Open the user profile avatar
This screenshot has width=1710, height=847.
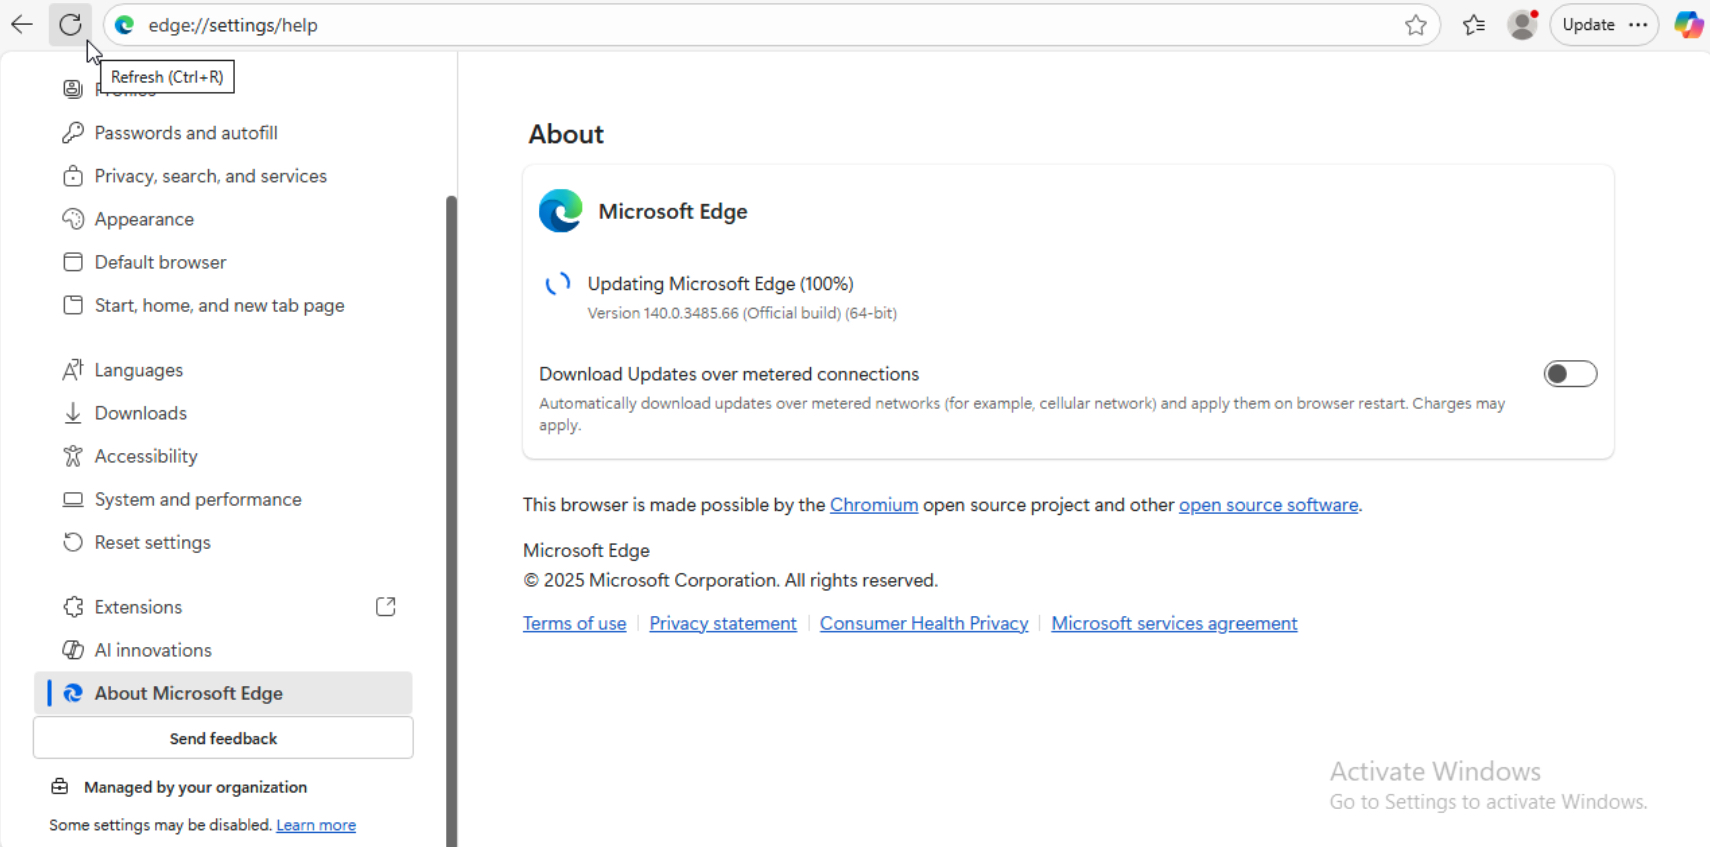(1521, 25)
